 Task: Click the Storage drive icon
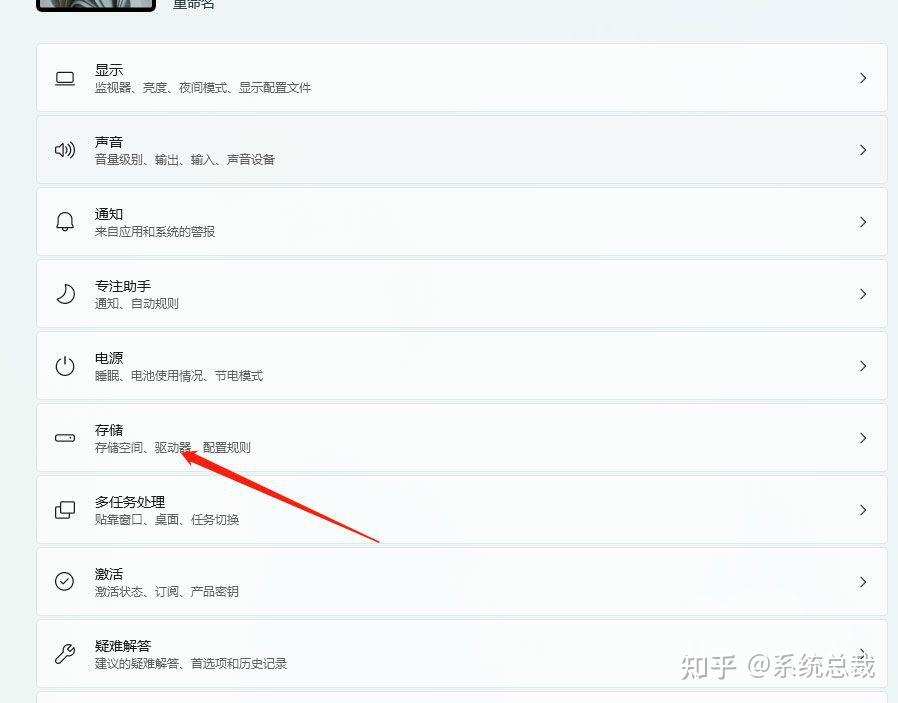(65, 438)
